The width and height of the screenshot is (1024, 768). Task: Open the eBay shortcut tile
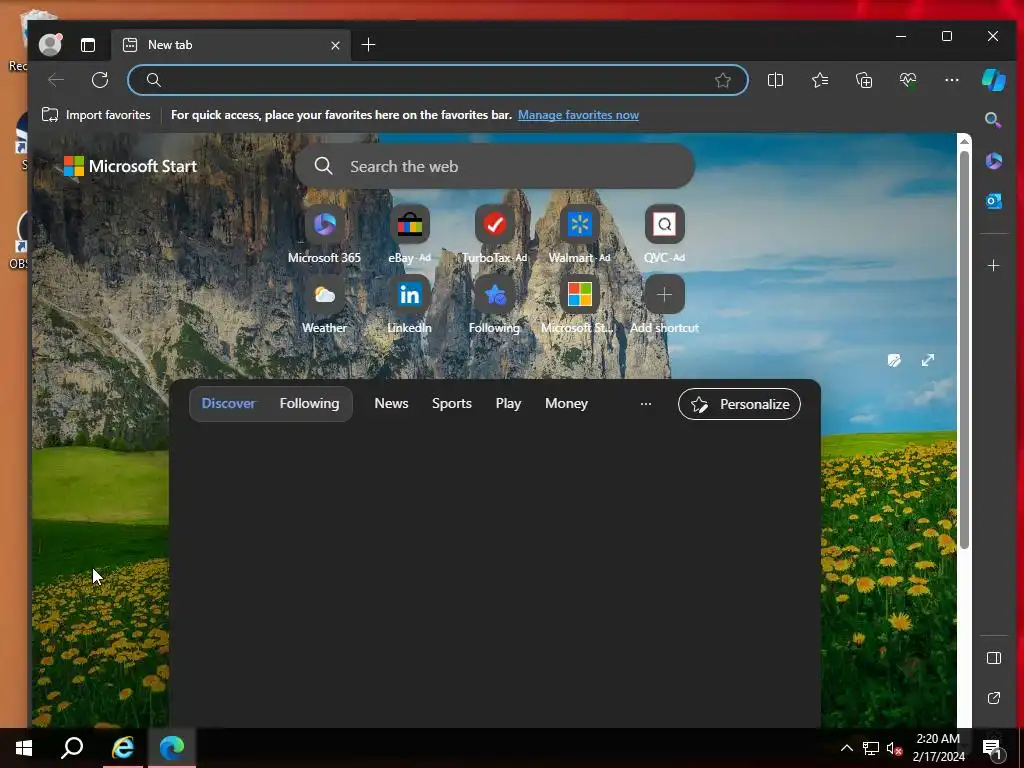[409, 234]
